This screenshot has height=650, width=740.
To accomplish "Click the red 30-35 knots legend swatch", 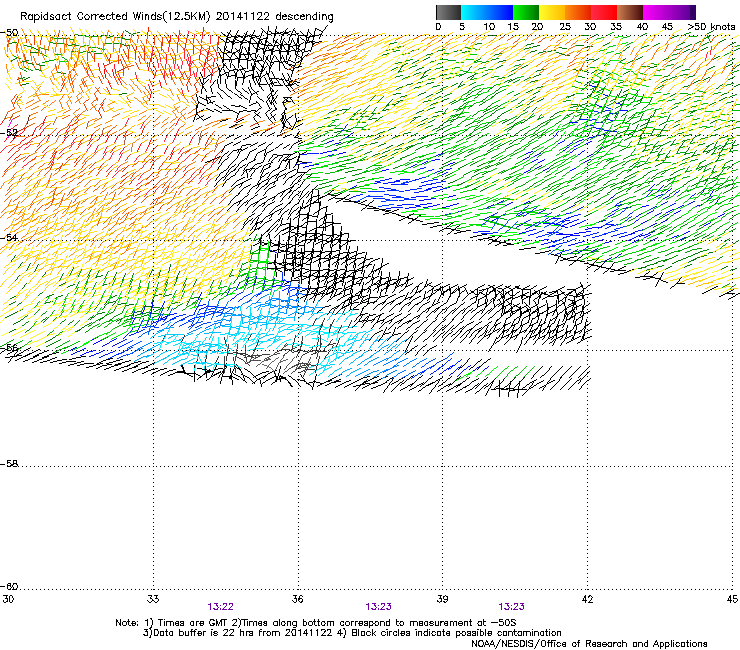I will pyautogui.click(x=604, y=12).
